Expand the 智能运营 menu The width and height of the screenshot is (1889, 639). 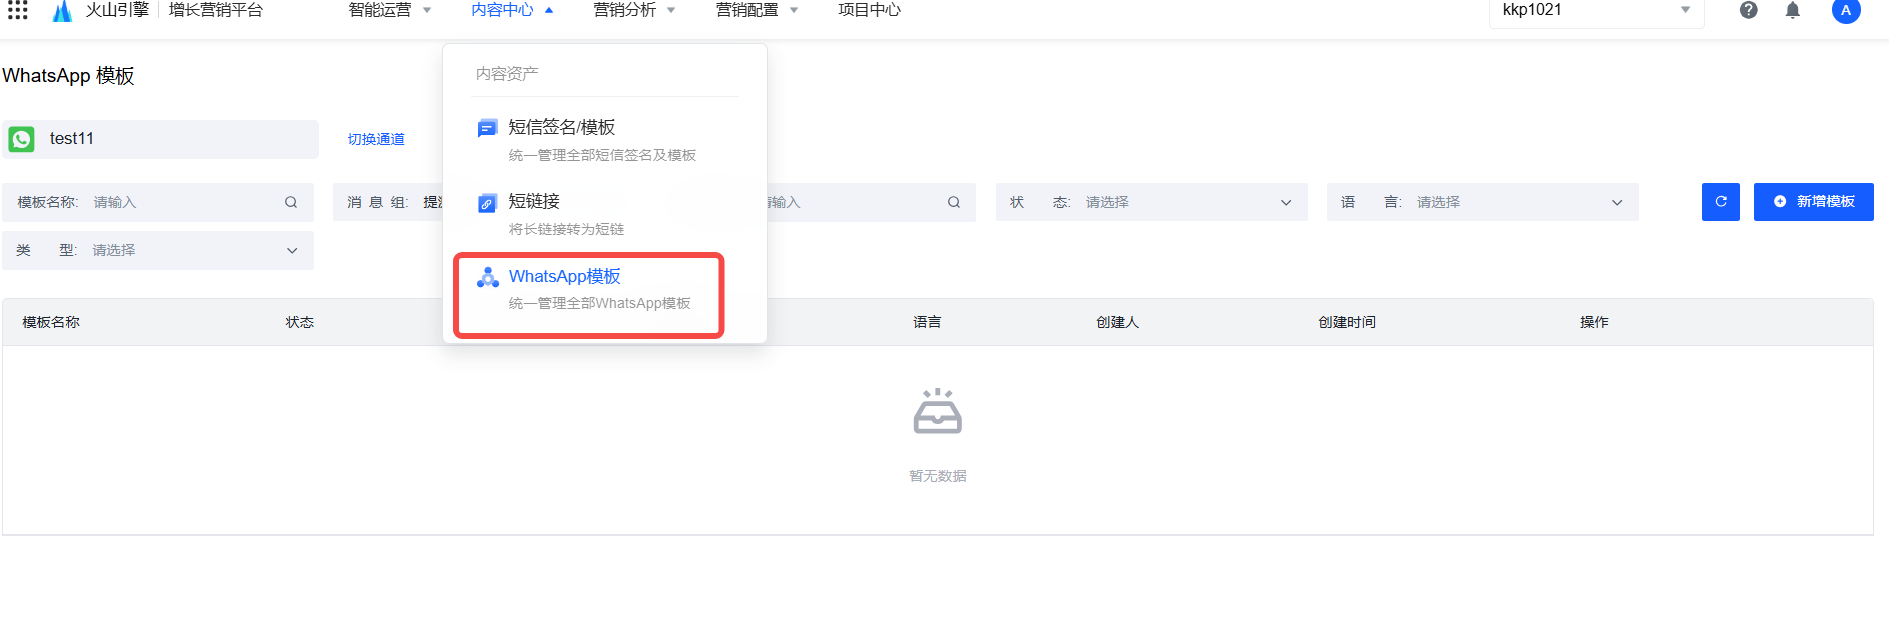point(390,10)
